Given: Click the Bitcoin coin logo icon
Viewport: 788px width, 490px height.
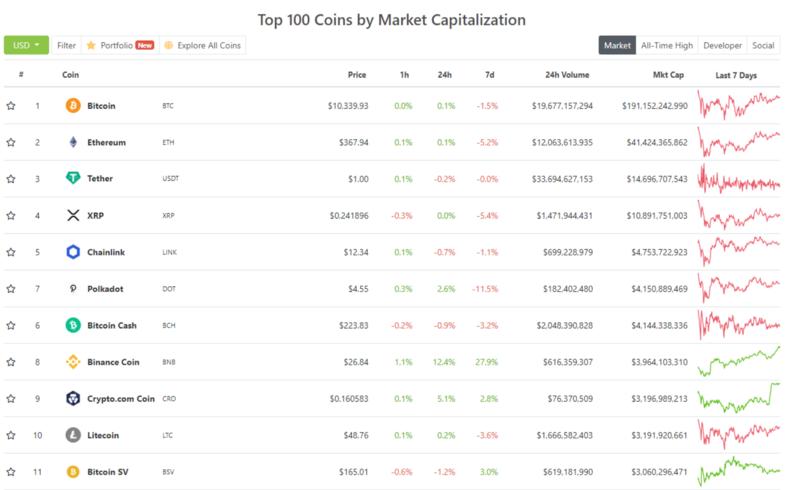Looking at the screenshot, I should pyautogui.click(x=73, y=106).
